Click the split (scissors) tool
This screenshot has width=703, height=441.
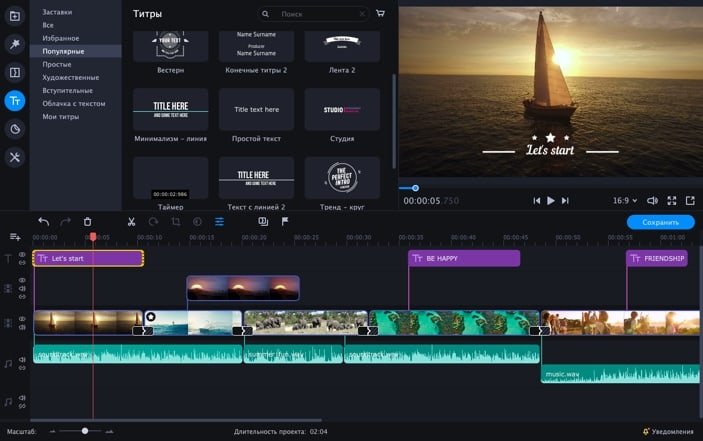131,222
